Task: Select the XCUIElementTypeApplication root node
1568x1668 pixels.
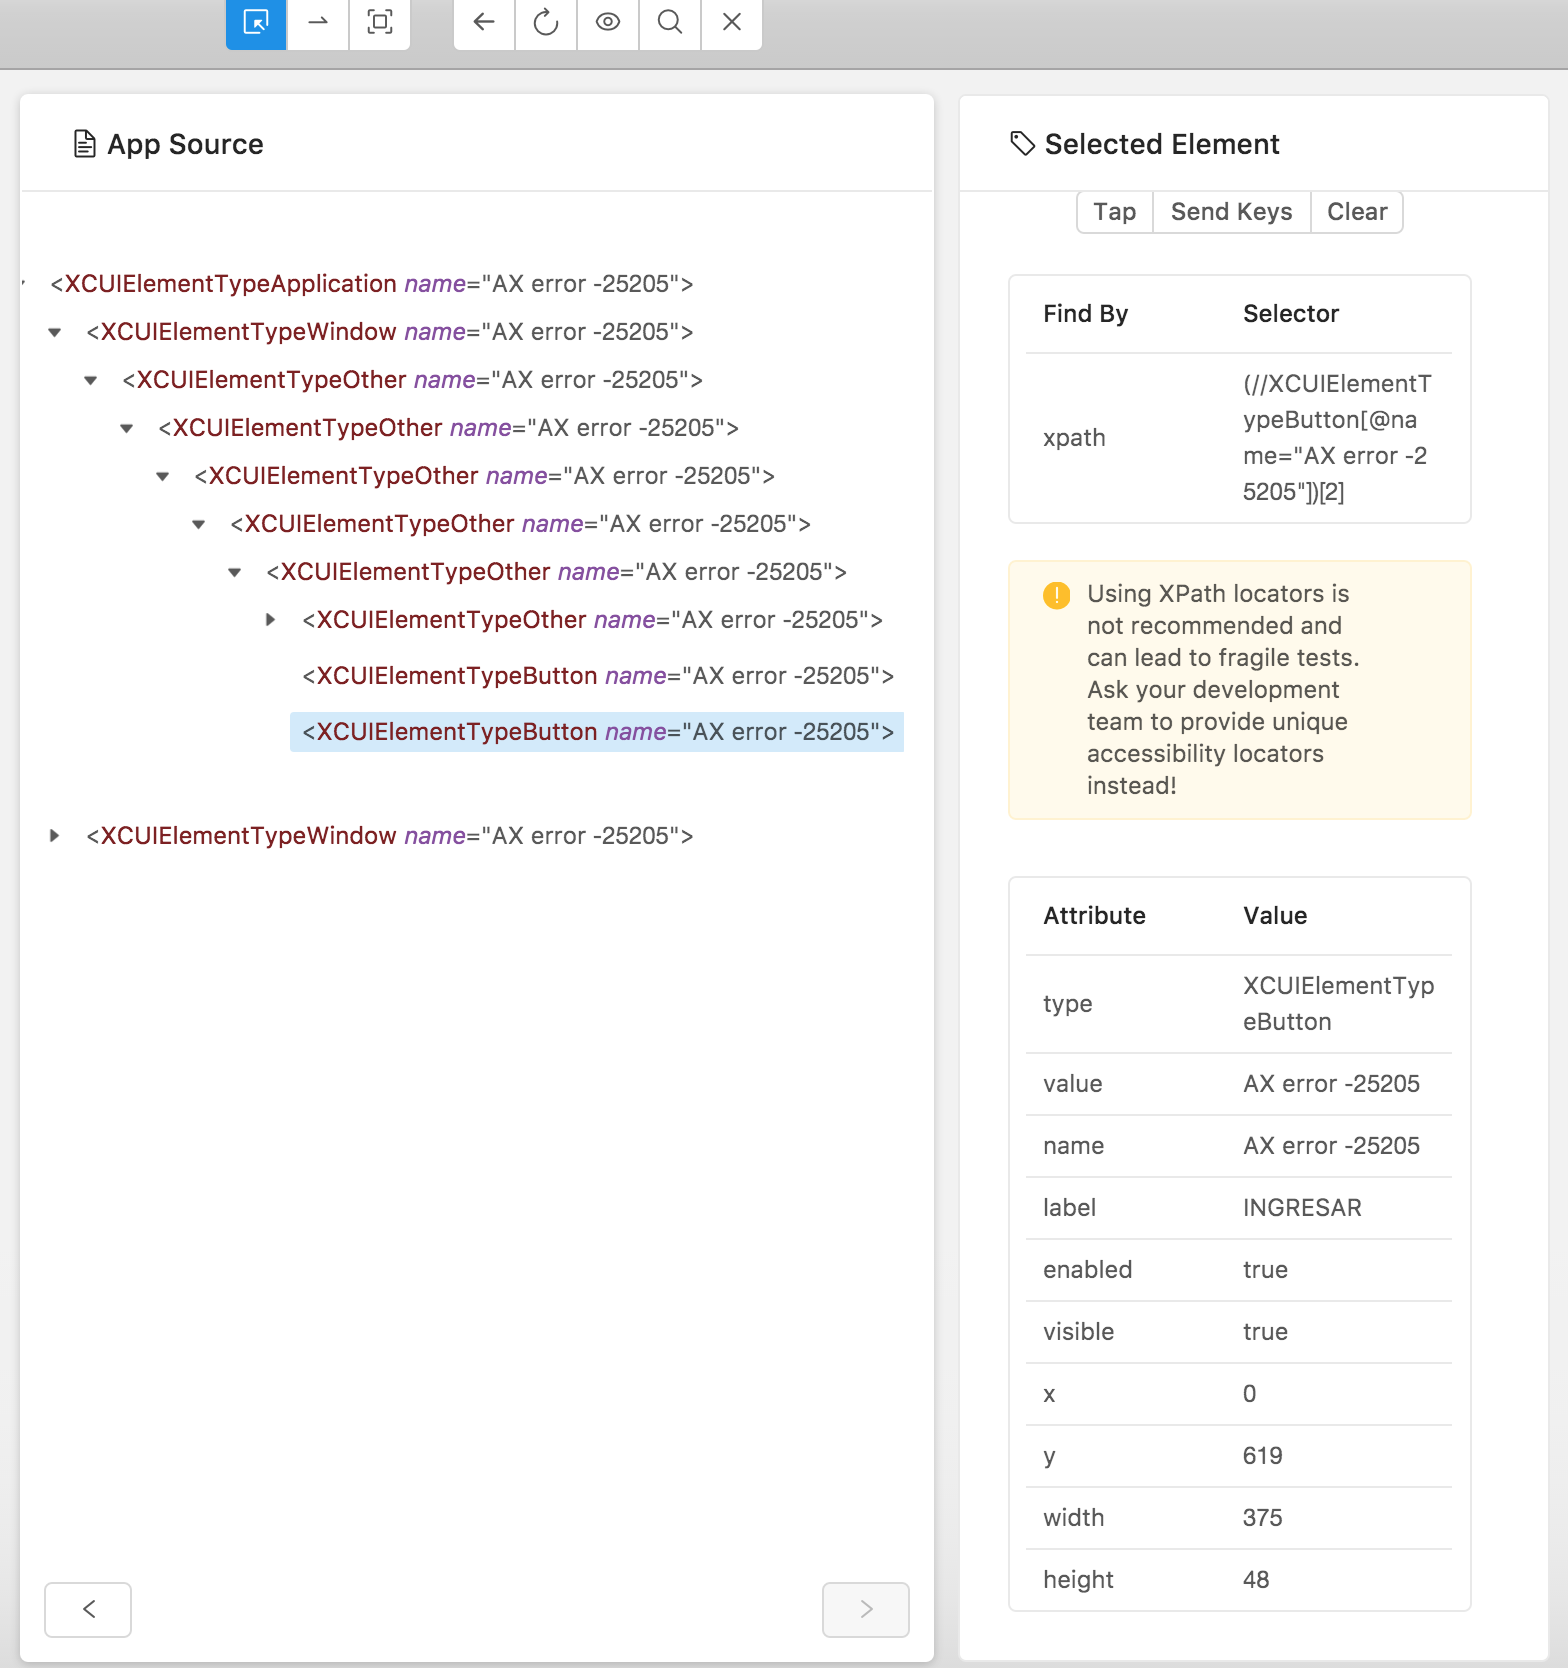Action: (x=372, y=284)
